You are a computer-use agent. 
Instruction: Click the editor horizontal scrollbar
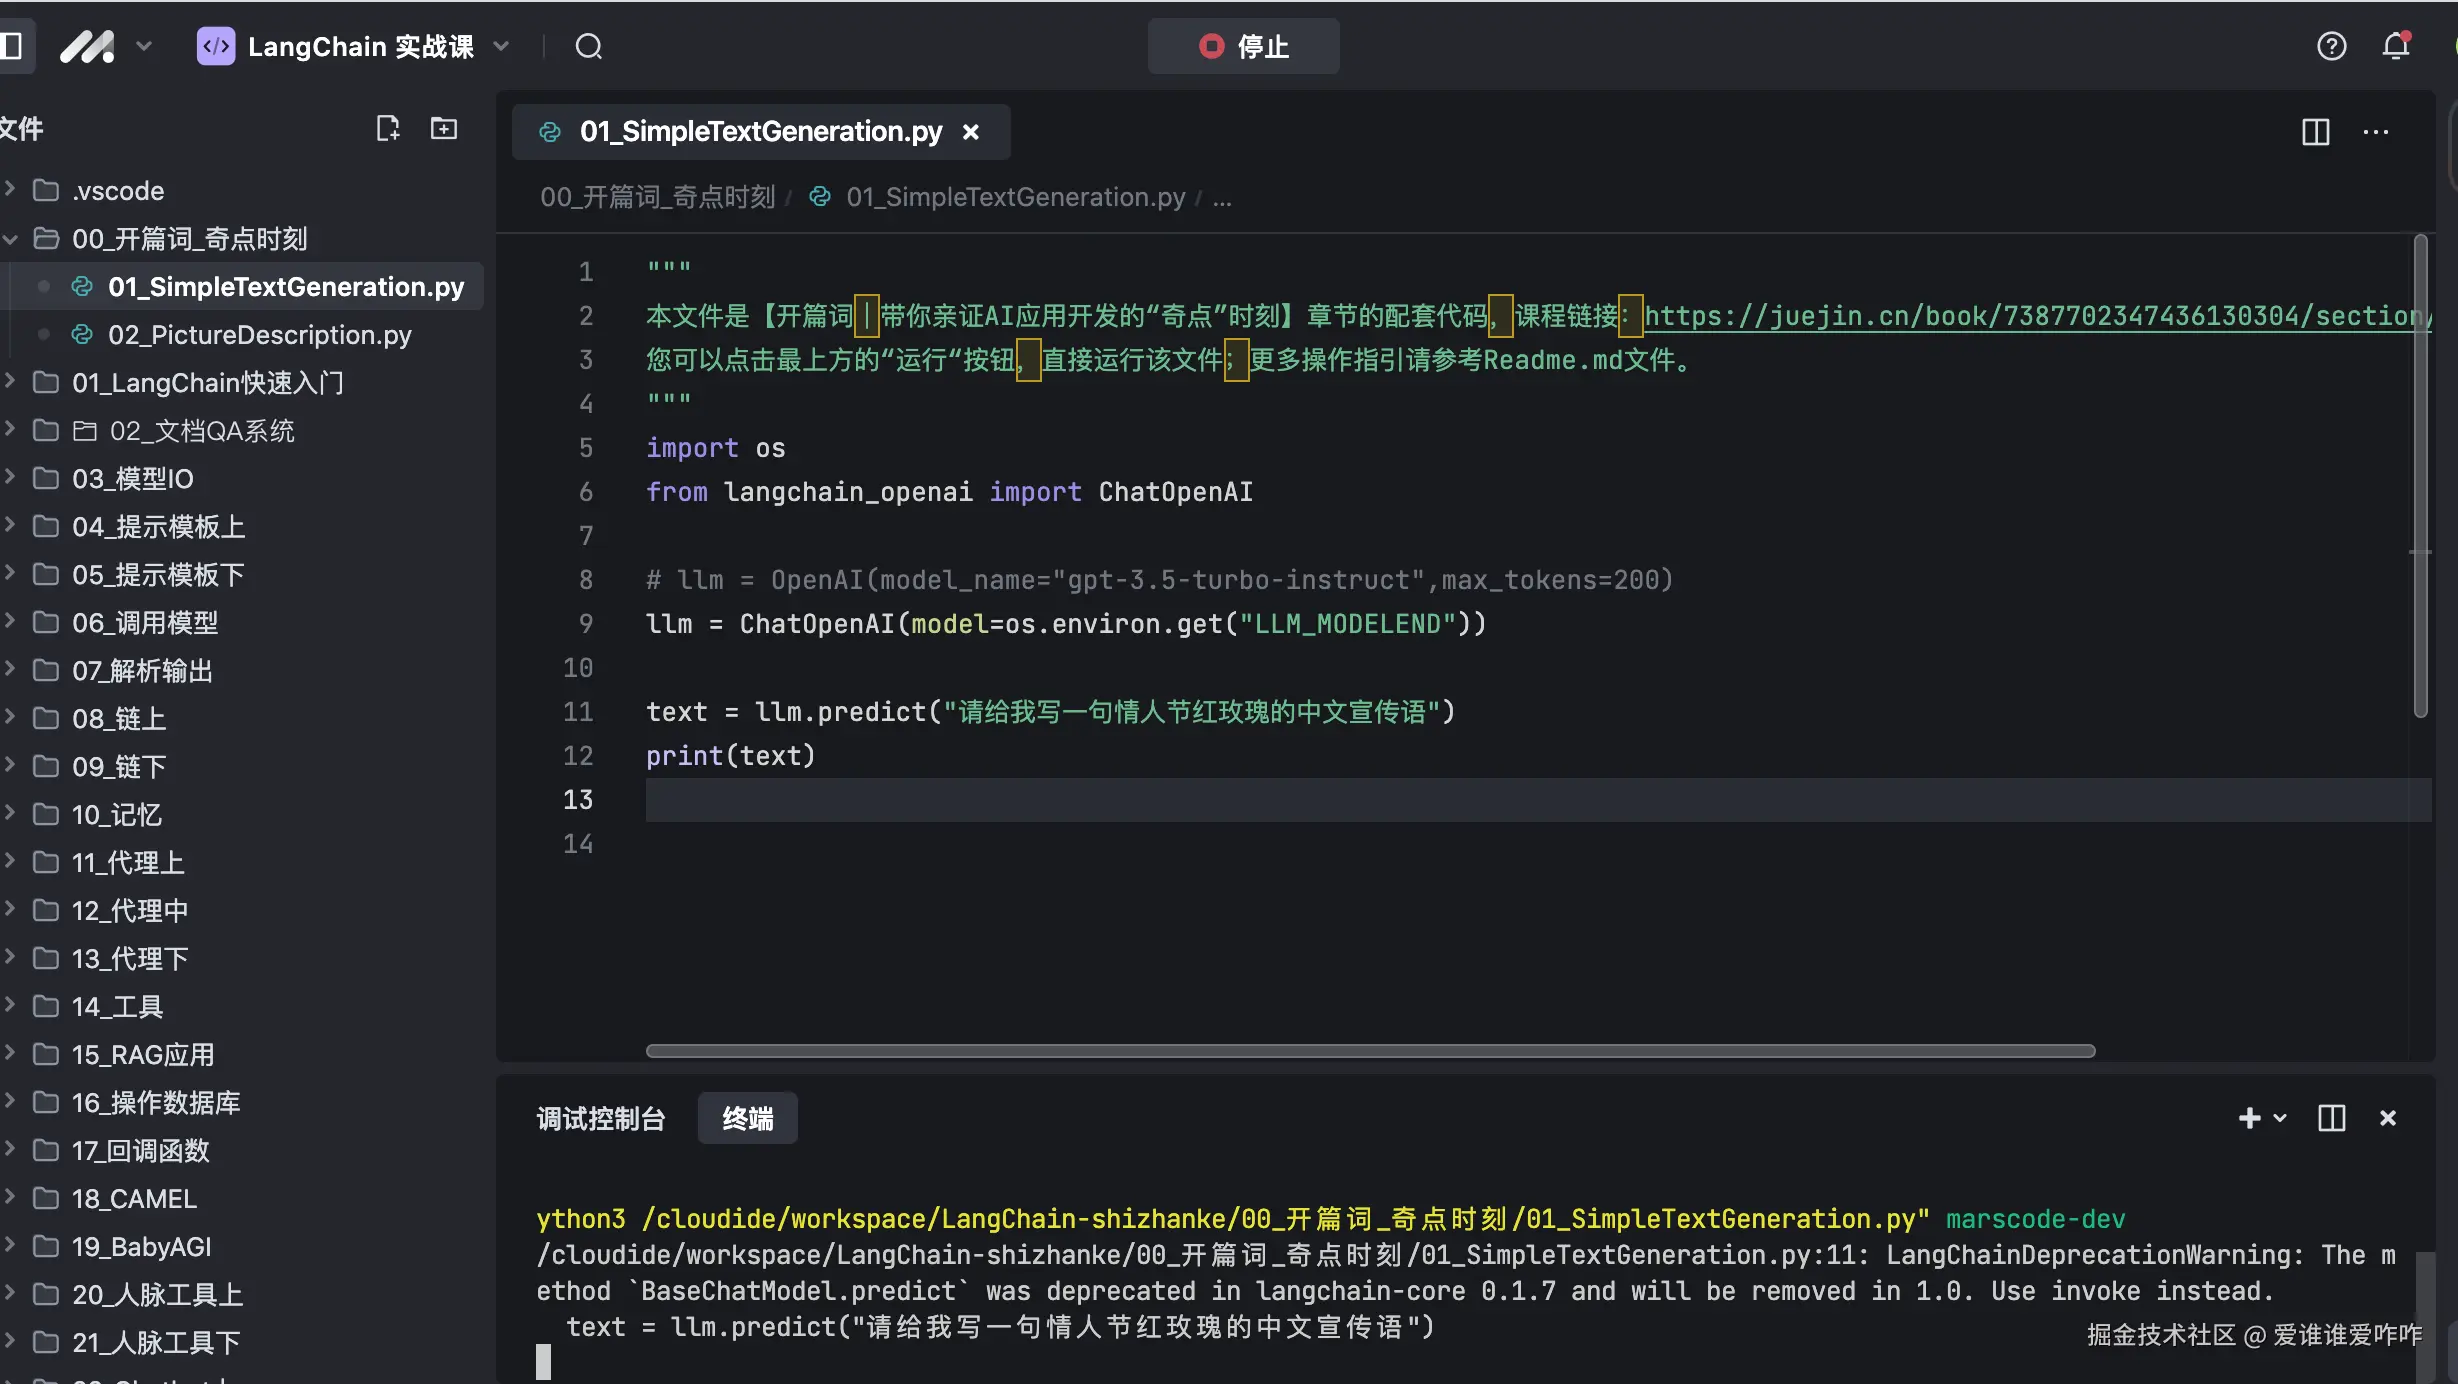tap(1370, 1051)
